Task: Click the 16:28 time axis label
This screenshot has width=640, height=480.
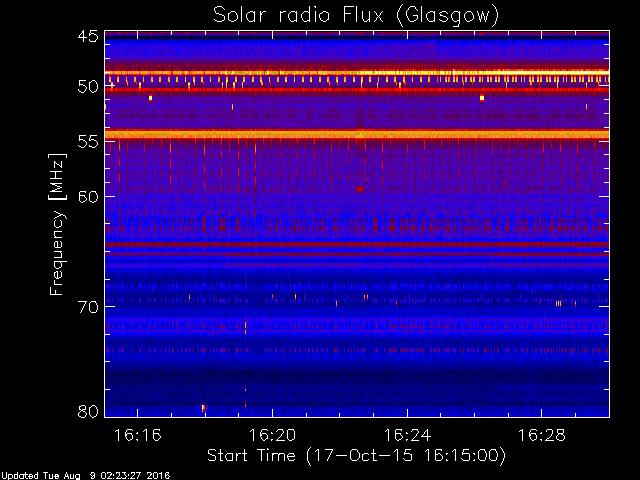Action: 542,435
